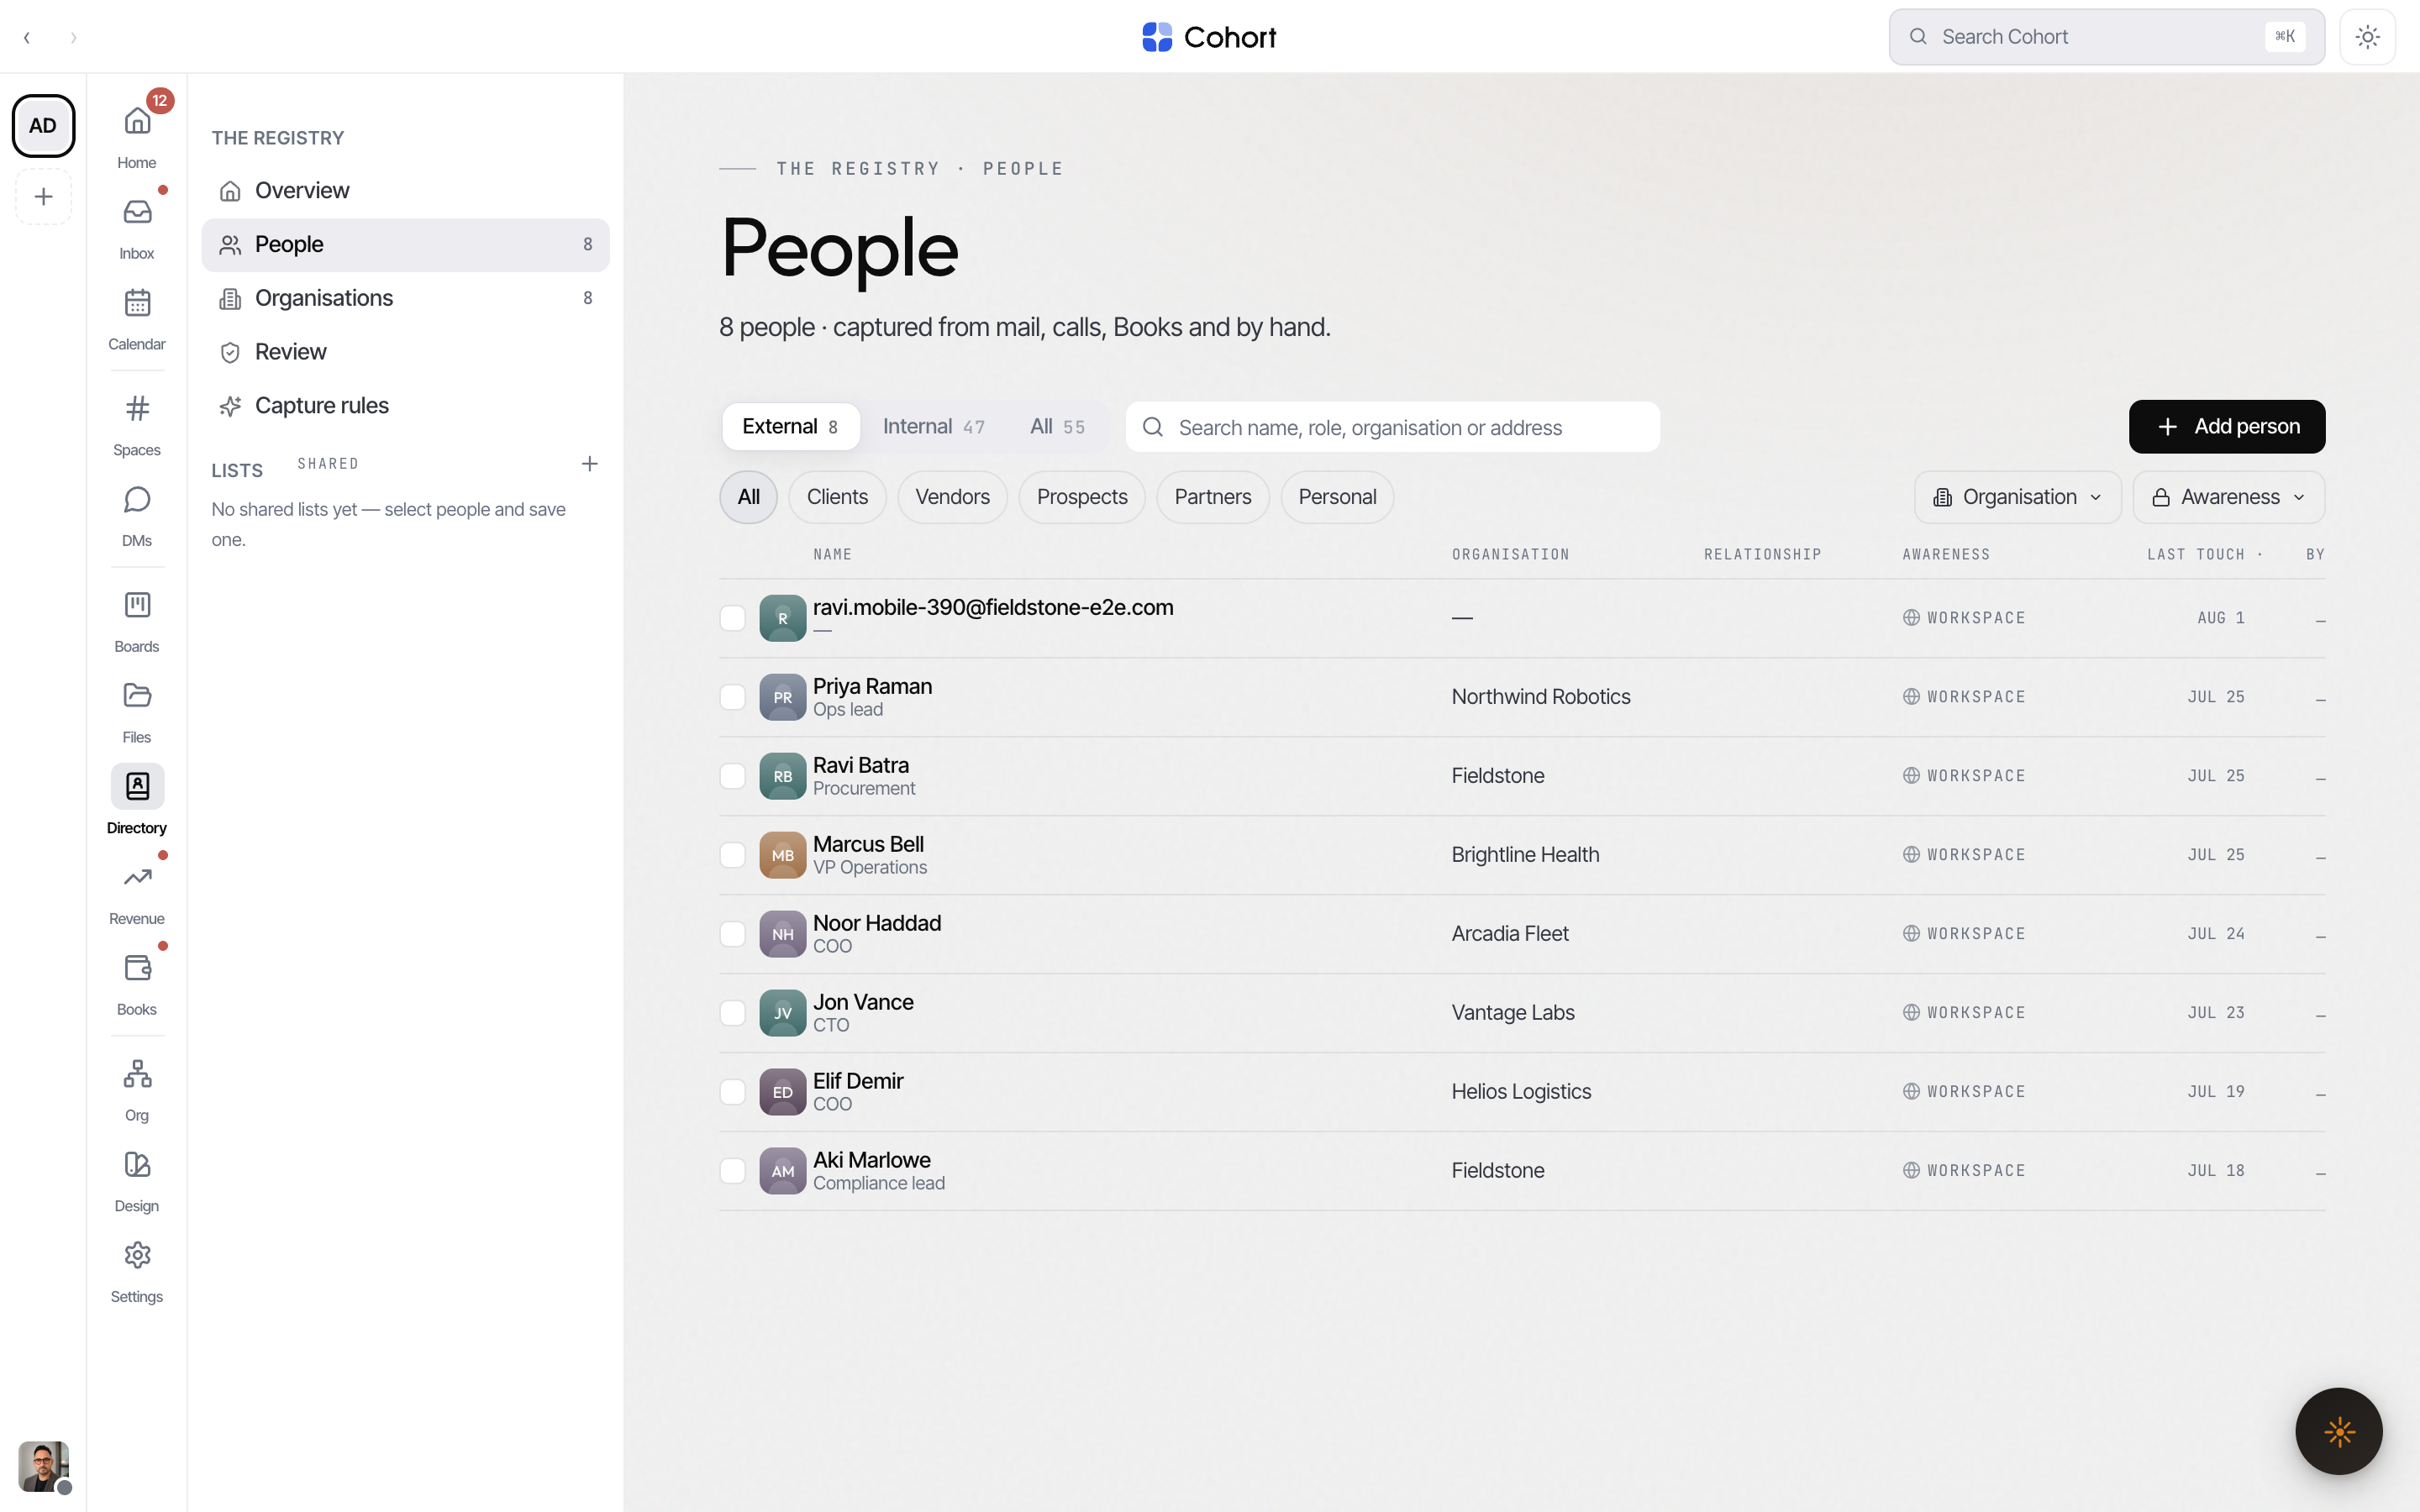Filter by Vendors chip
Viewport: 2420px width, 1512px height.
point(952,497)
